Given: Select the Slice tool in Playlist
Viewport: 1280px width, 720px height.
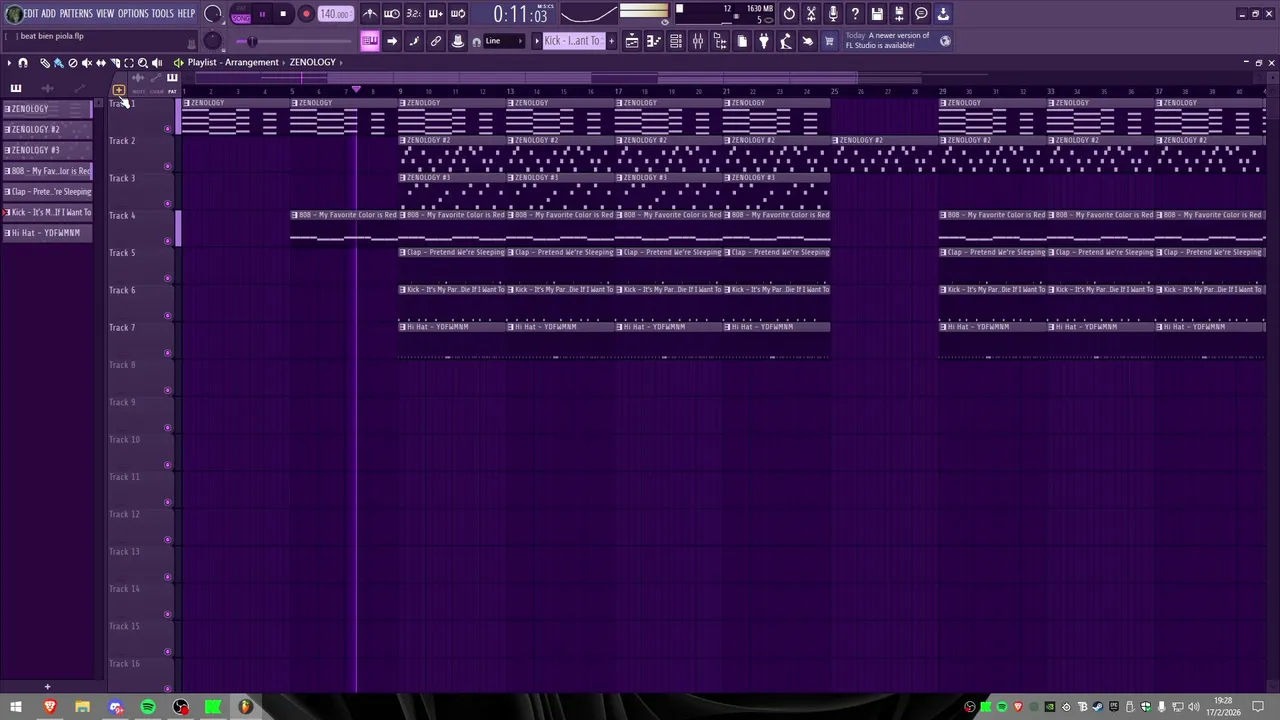Looking at the screenshot, I should (x=114, y=63).
